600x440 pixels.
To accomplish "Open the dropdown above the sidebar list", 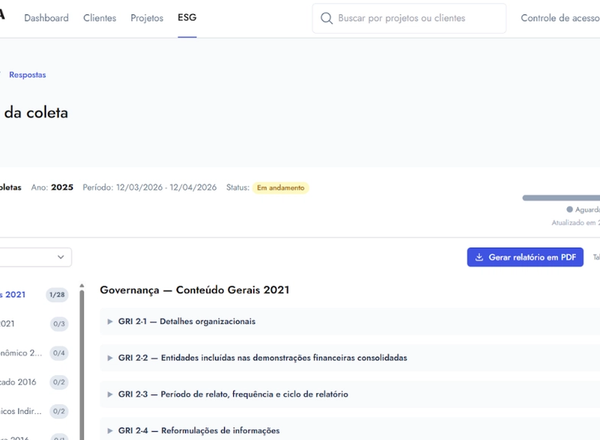I will coord(35,257).
